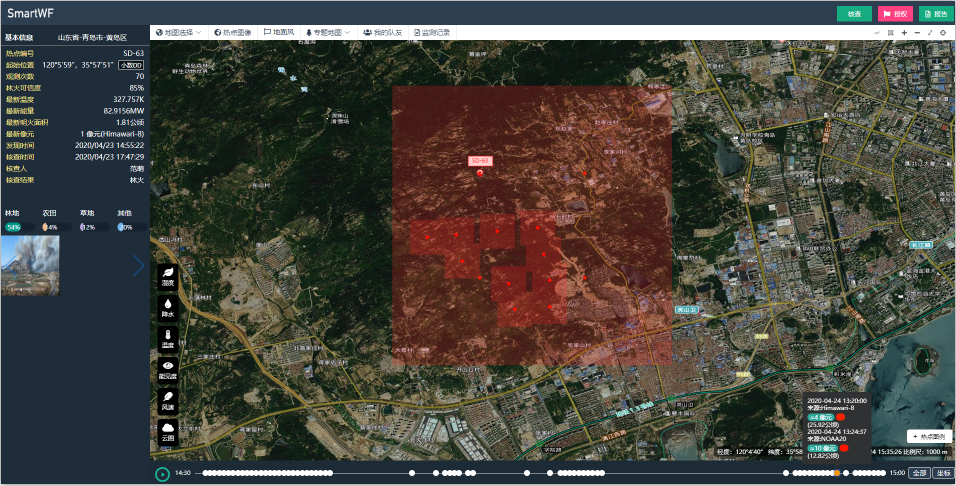
Task: Open 我的队友 my teammates panel
Action: pyautogui.click(x=383, y=32)
